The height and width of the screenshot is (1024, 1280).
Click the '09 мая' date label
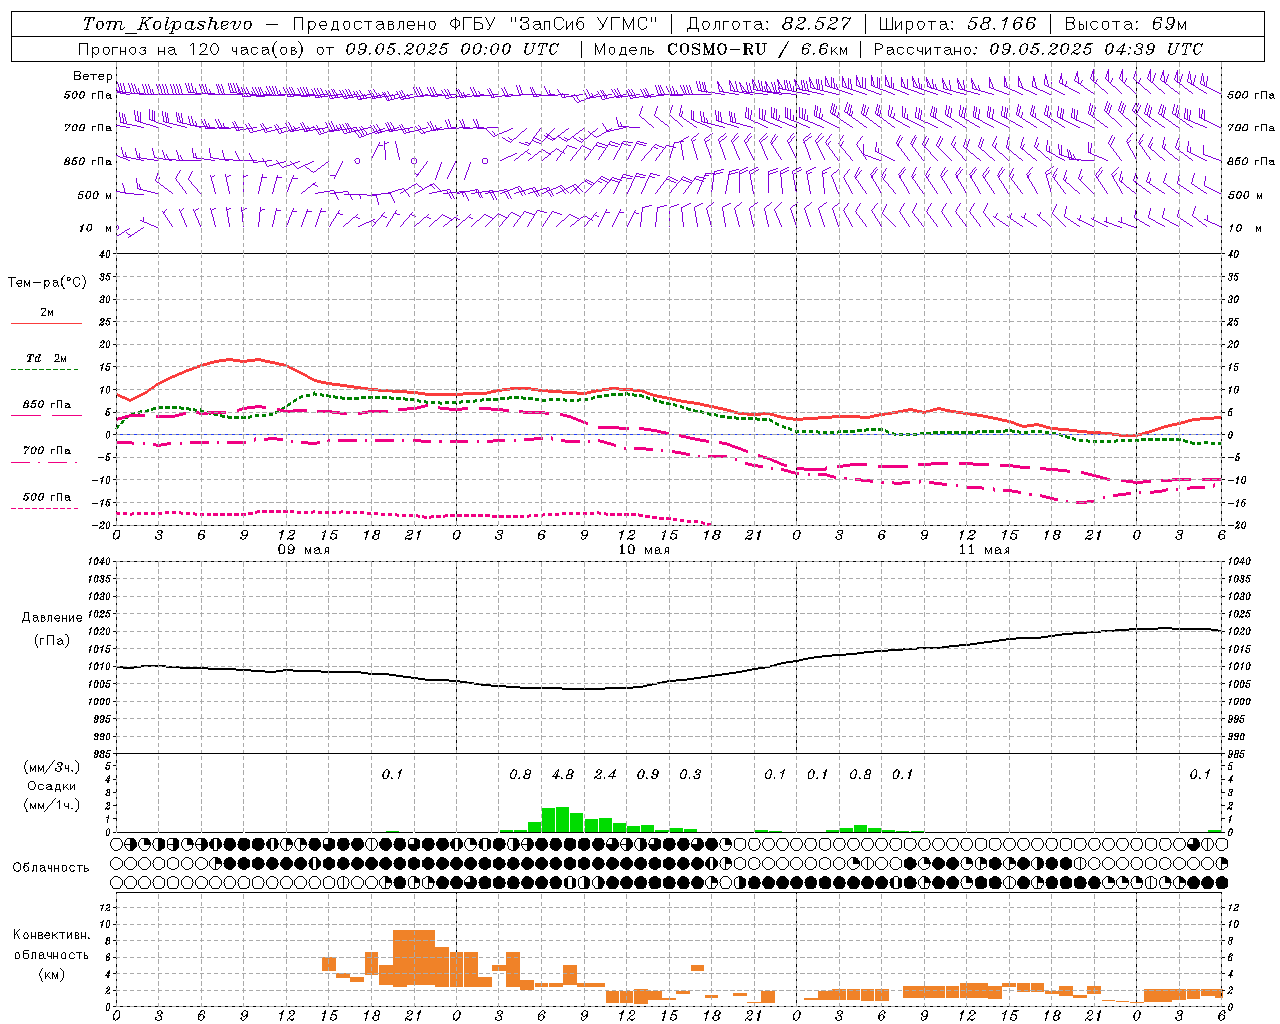coord(304,550)
